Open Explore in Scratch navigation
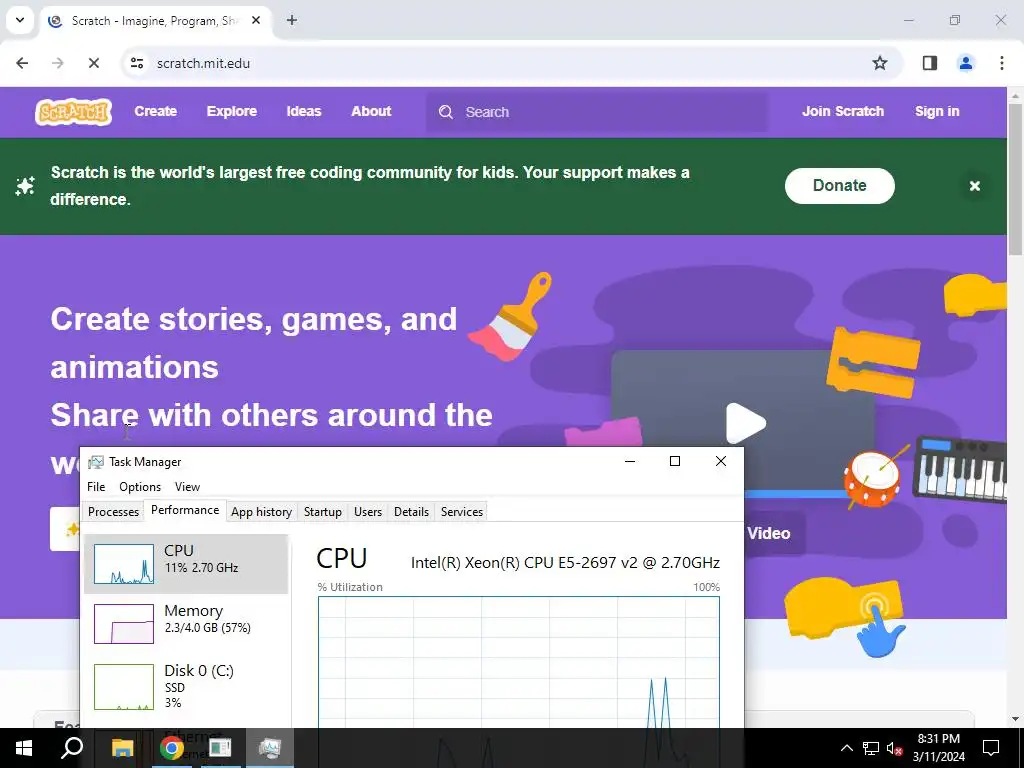Viewport: 1024px width, 768px height. tap(231, 112)
